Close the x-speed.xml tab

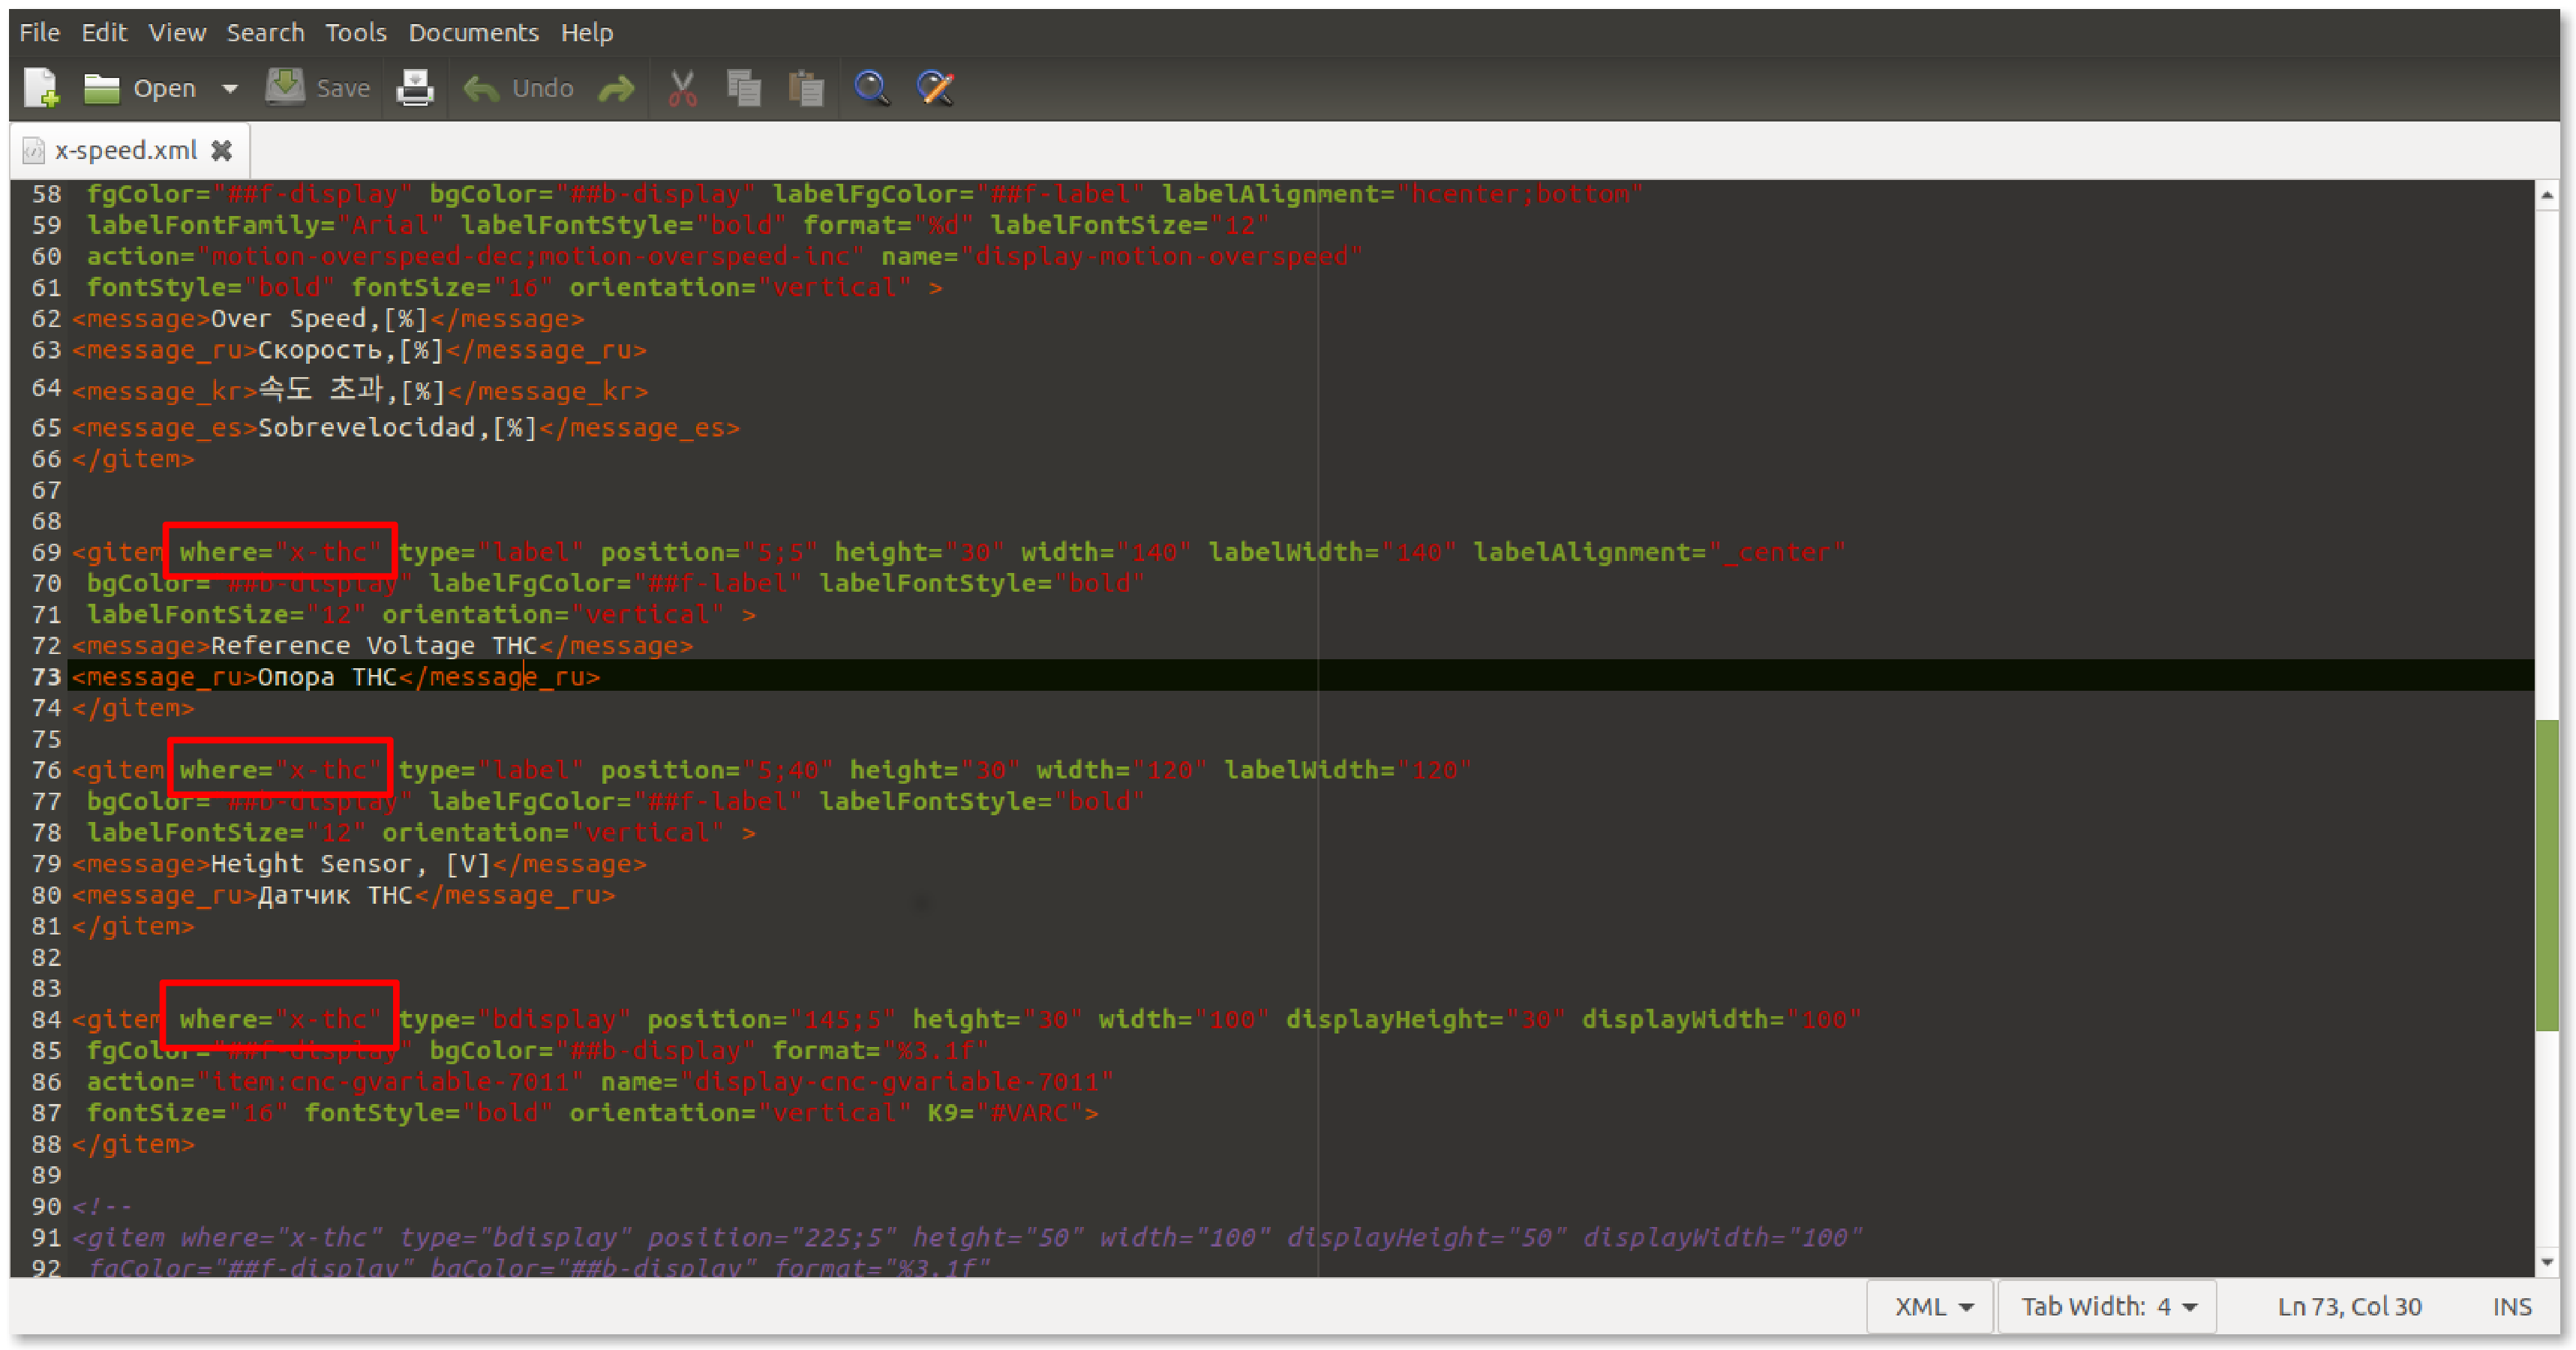[x=222, y=150]
